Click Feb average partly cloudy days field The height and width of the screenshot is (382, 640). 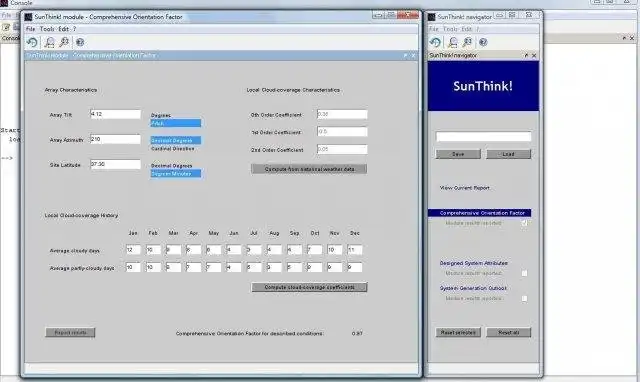click(x=153, y=267)
